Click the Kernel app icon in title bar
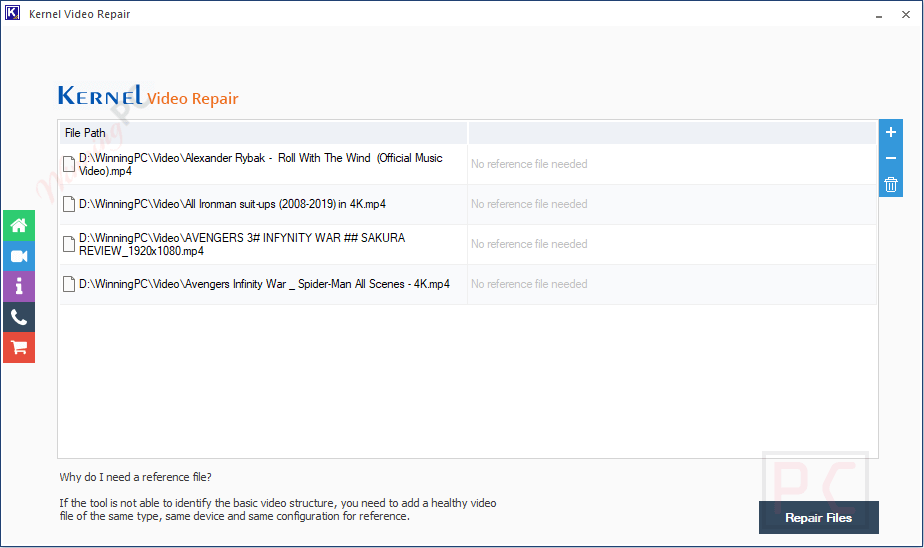 point(12,13)
